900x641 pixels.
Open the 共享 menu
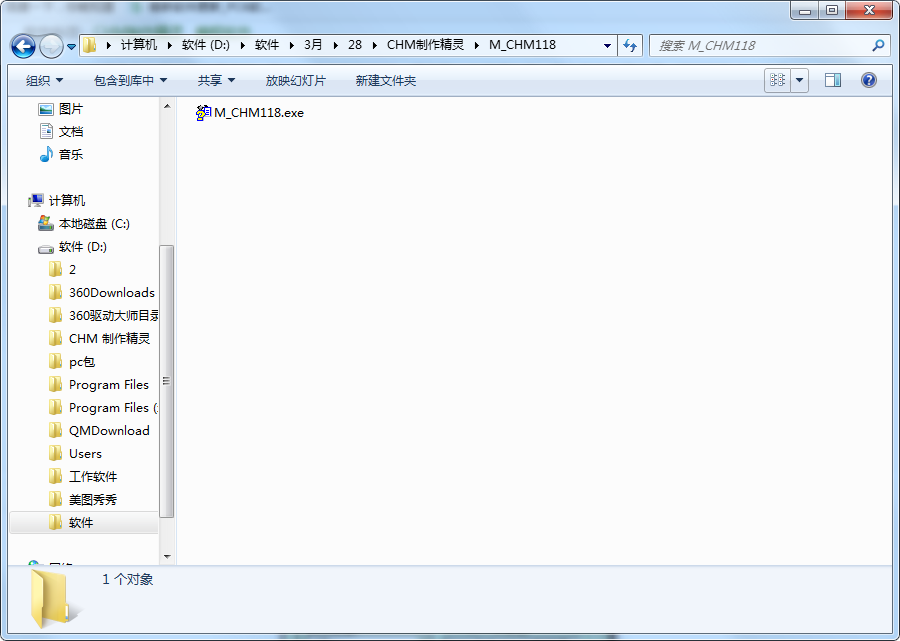pos(216,80)
